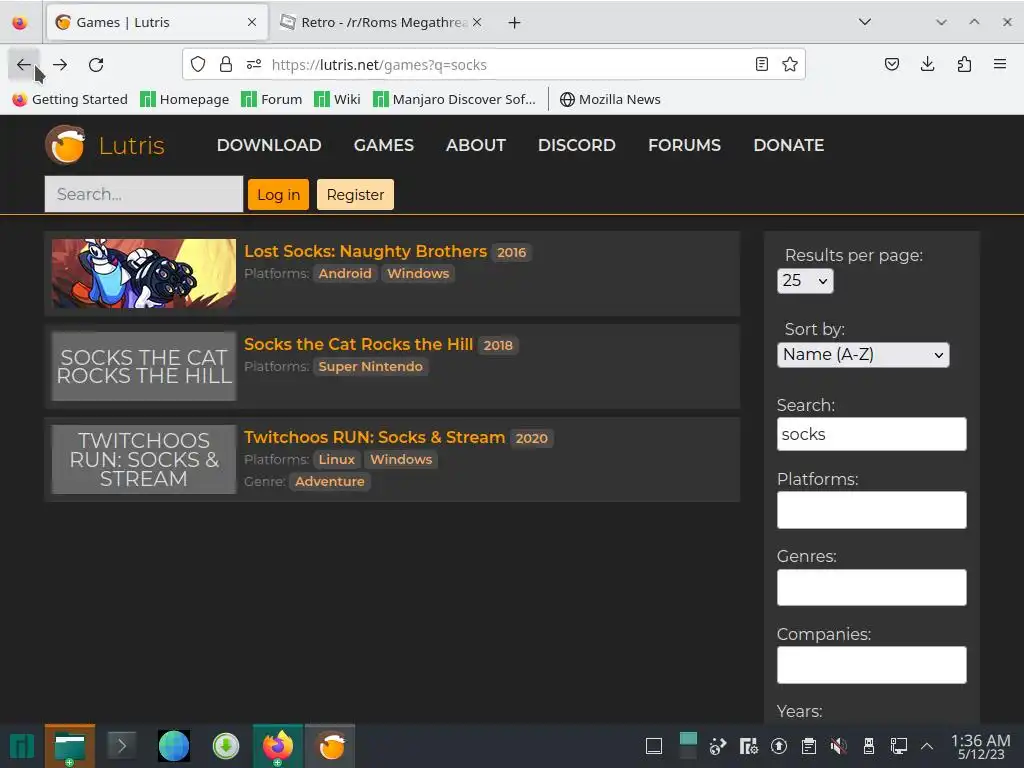Image resolution: width=1024 pixels, height=768 pixels.
Task: Open Lutris app from taskbar
Action: 330,746
